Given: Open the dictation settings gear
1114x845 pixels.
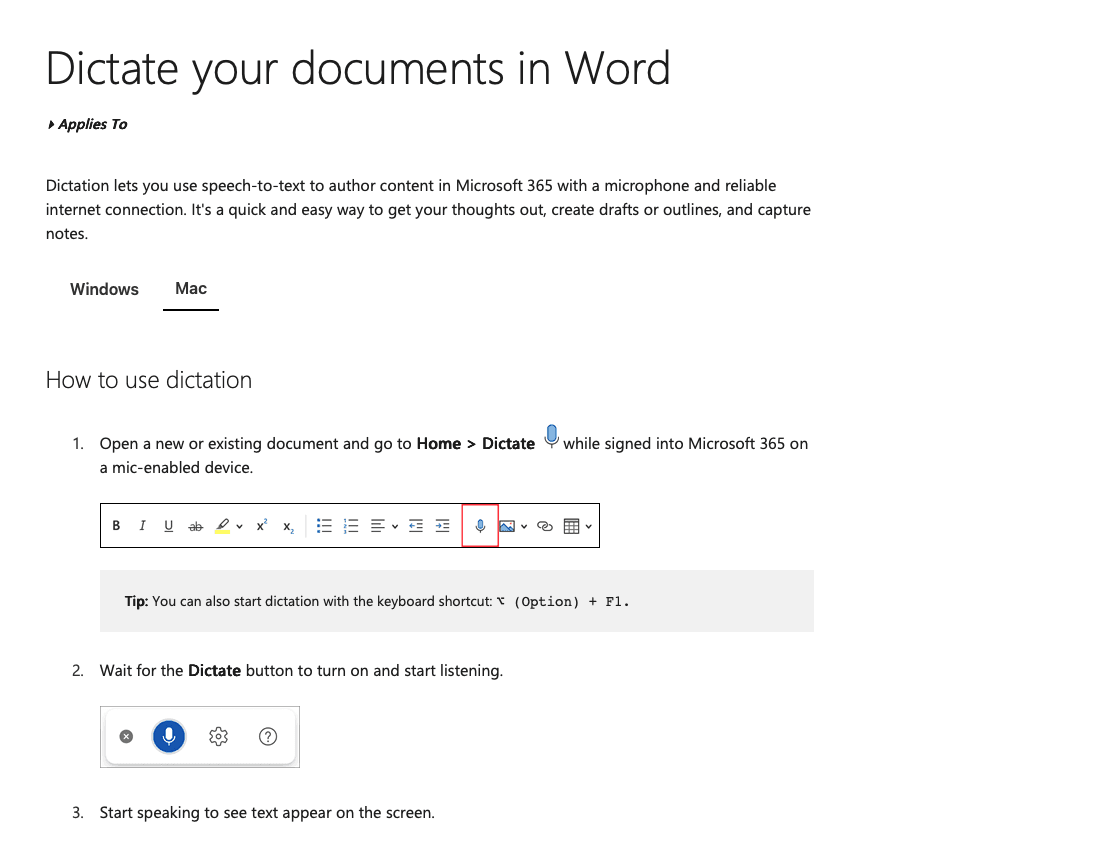Looking at the screenshot, I should pos(218,736).
